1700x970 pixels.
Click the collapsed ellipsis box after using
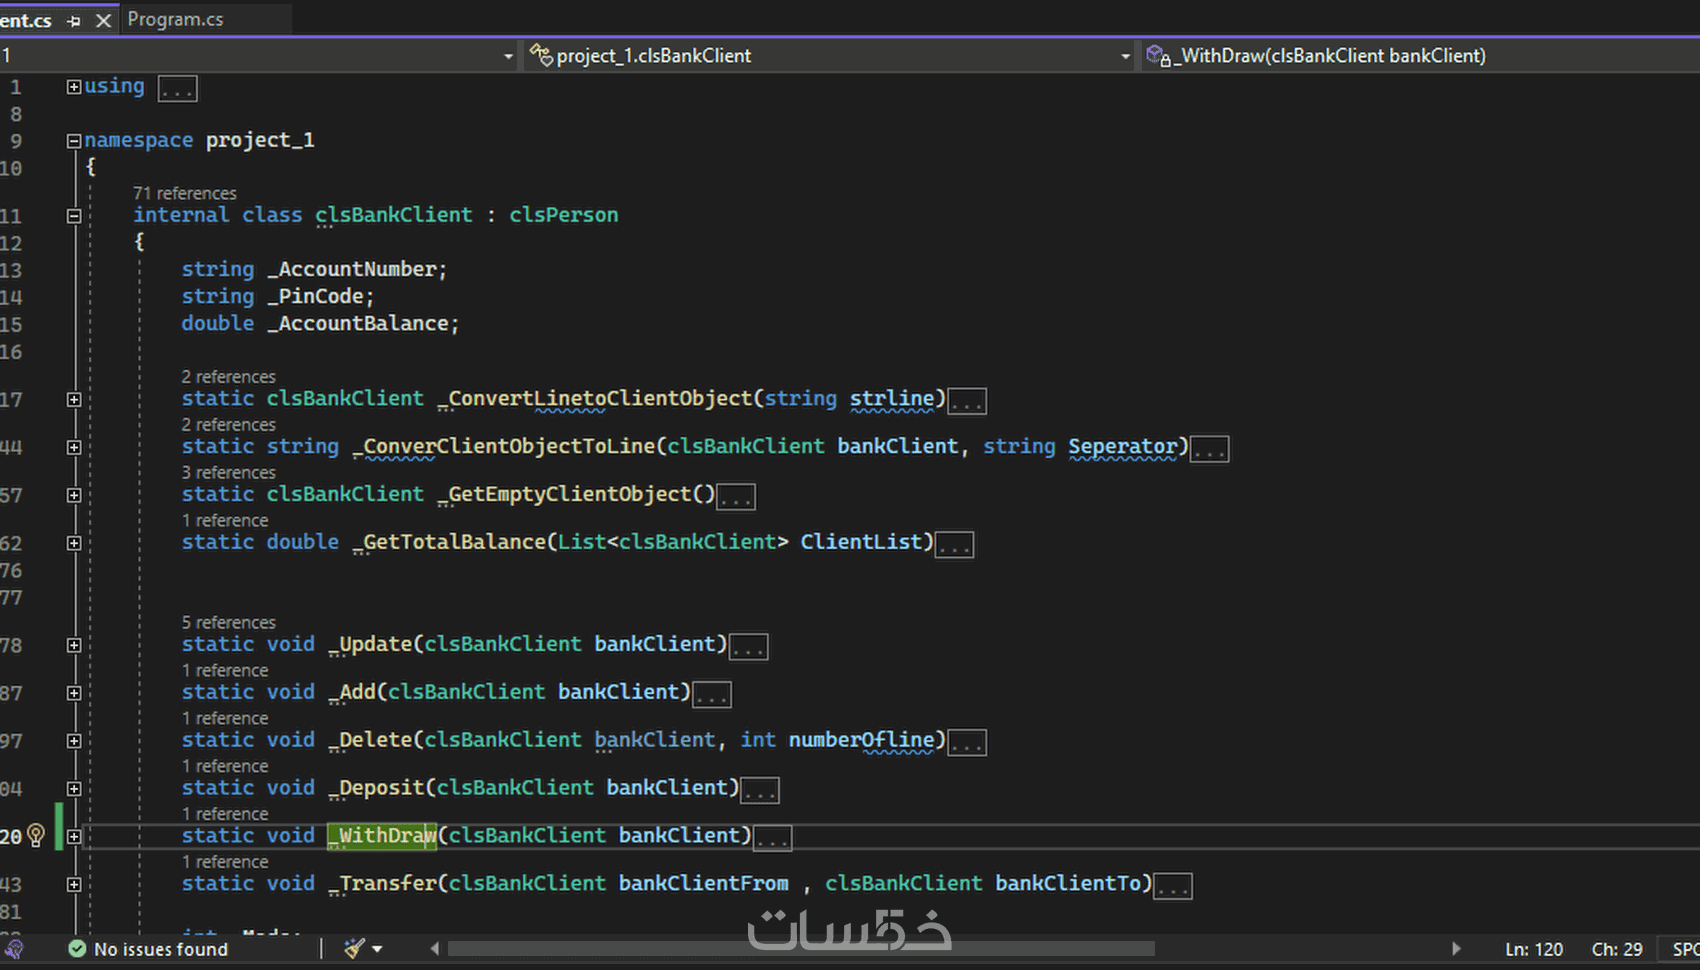(178, 89)
